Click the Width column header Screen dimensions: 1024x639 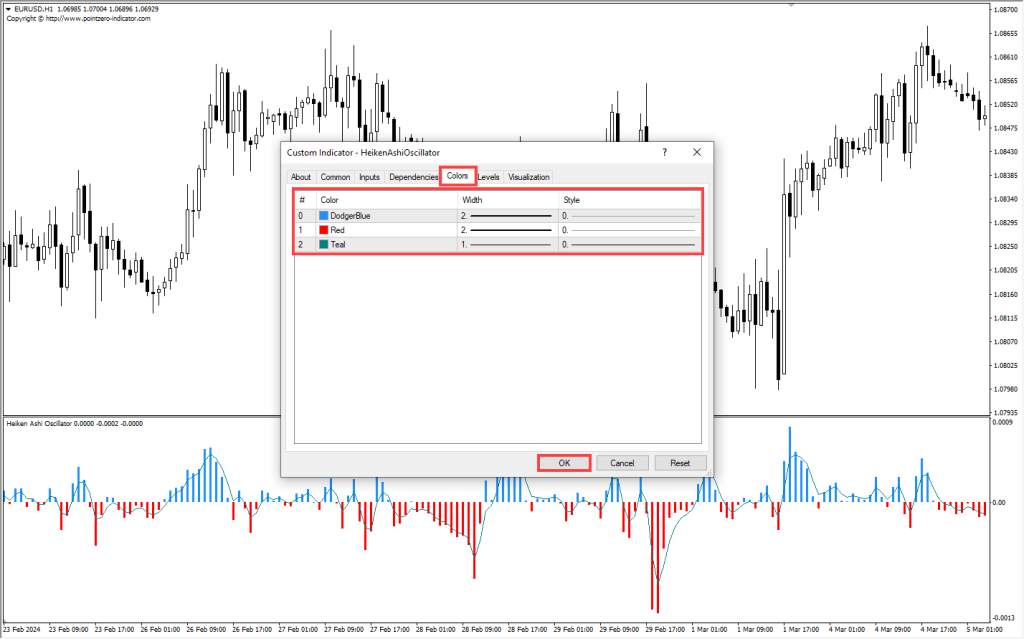(x=508, y=200)
